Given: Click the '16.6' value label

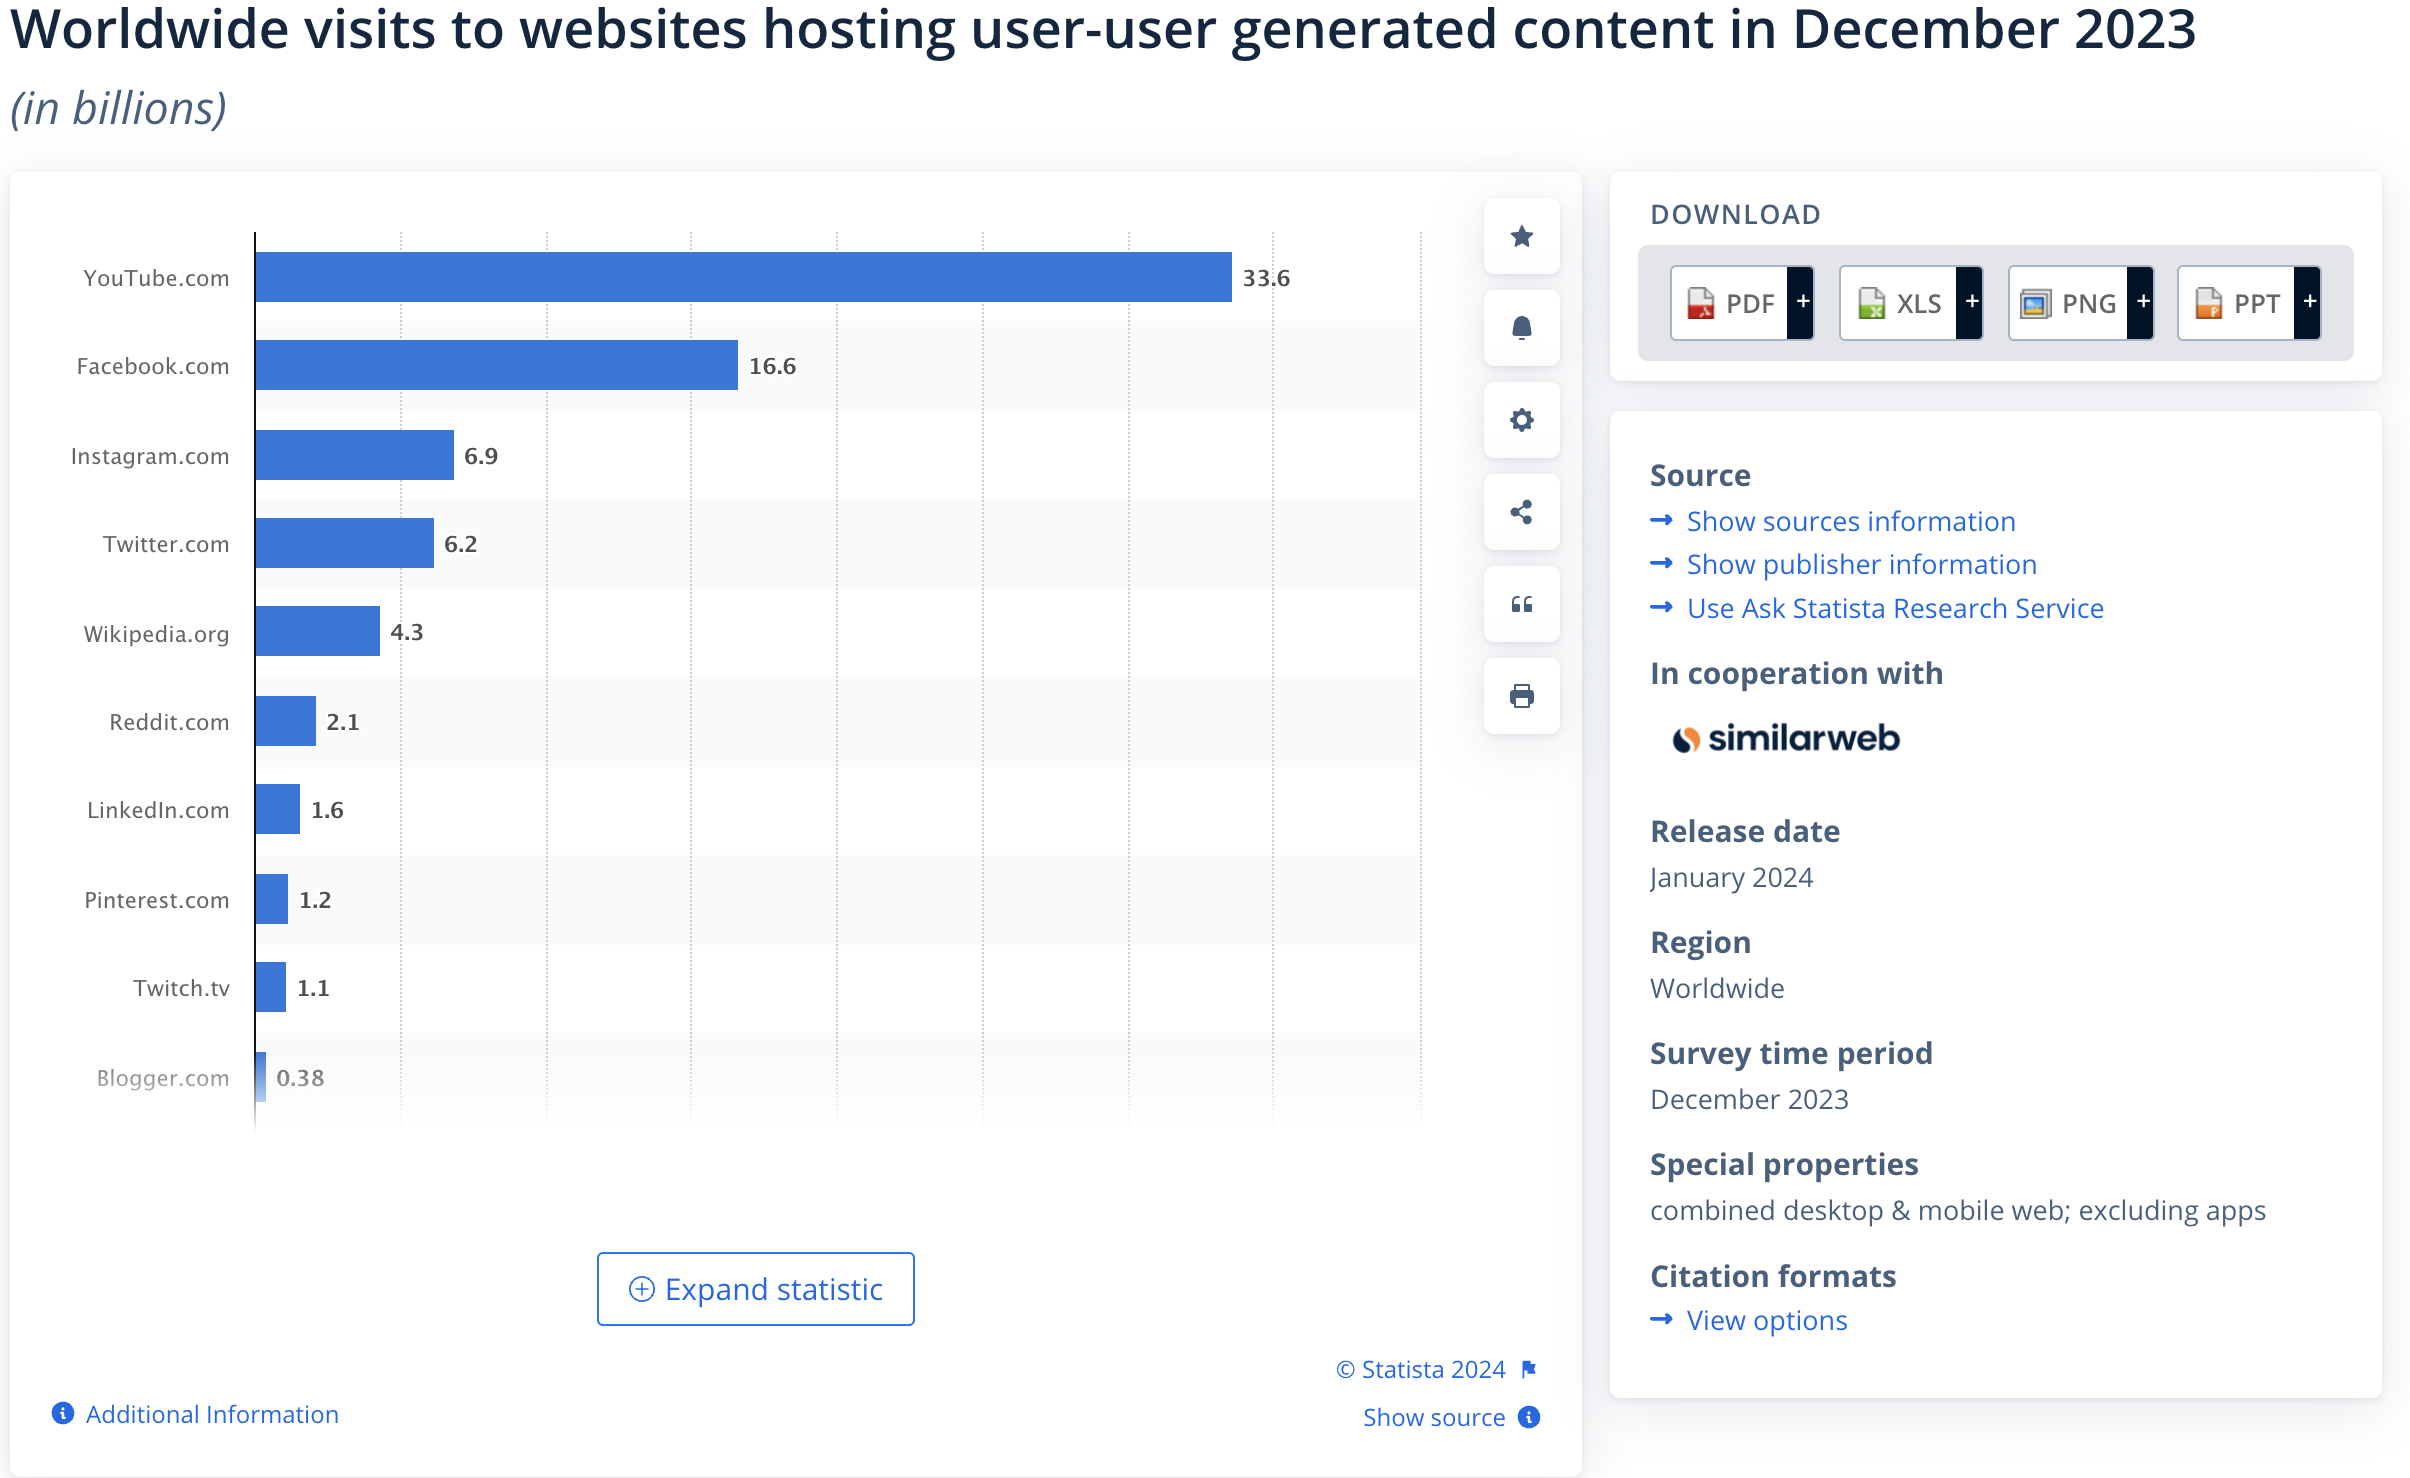Looking at the screenshot, I should pos(773,366).
